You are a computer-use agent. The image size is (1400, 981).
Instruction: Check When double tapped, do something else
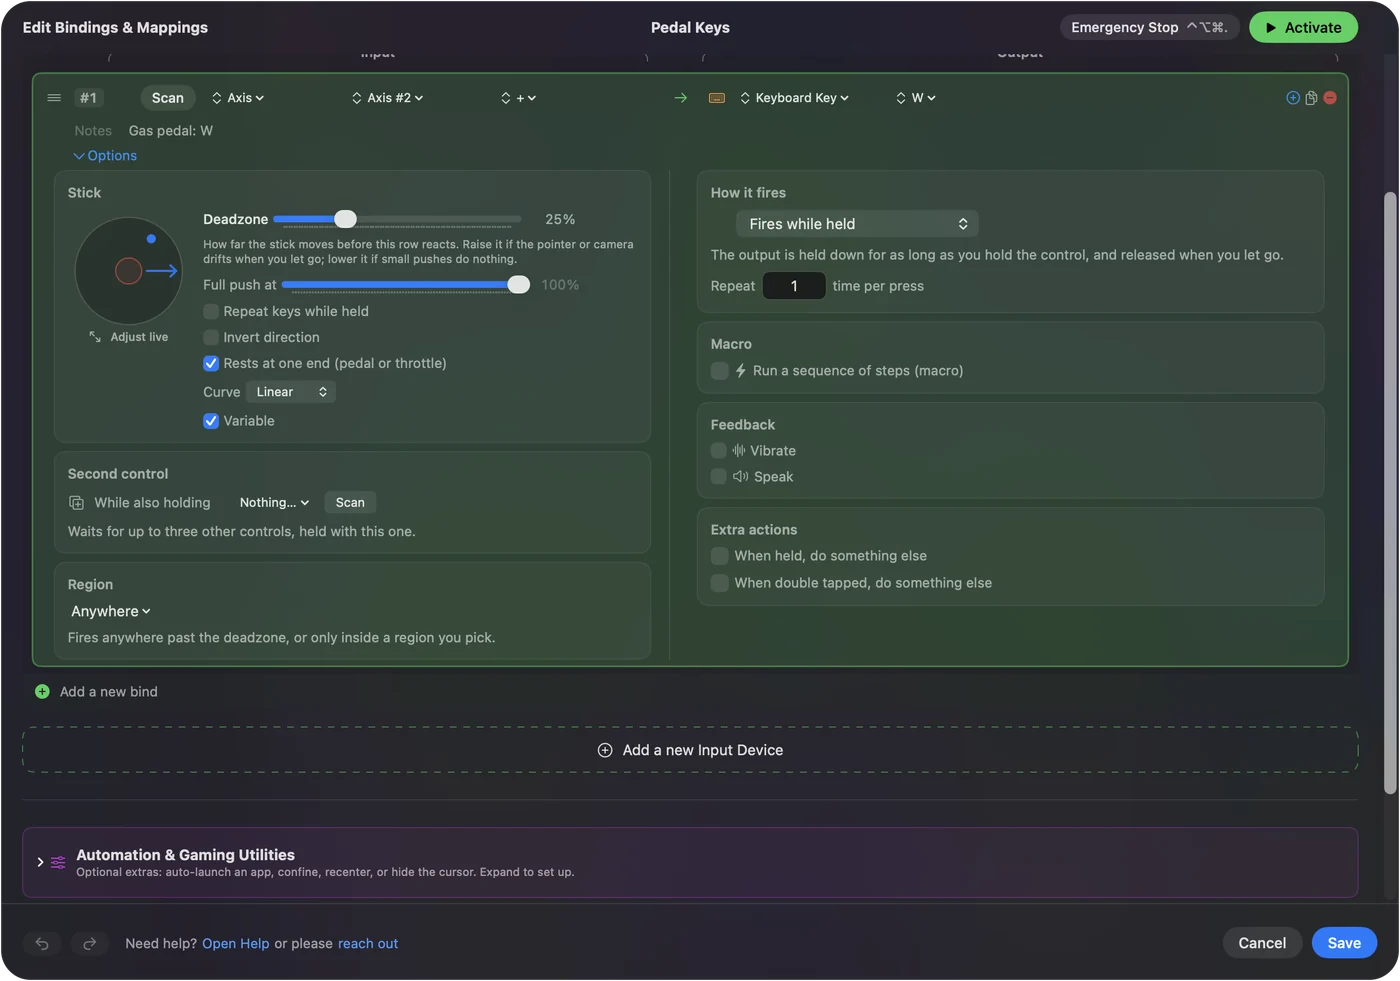[719, 583]
